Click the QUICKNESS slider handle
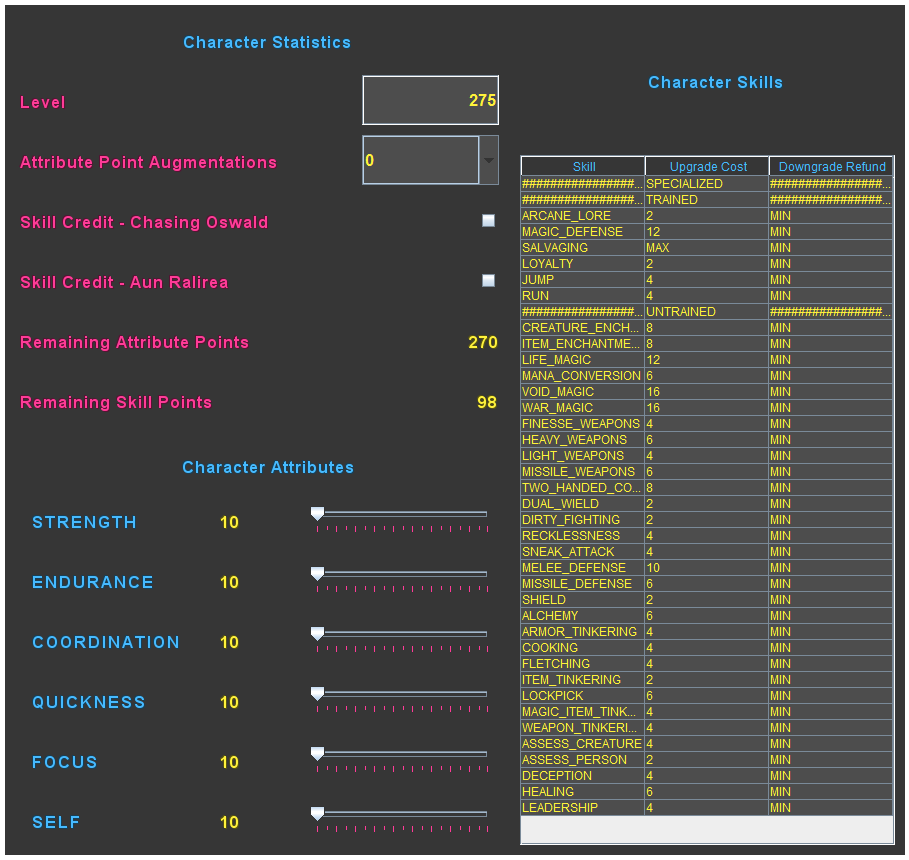The width and height of the screenshot is (909, 860). pos(317,694)
